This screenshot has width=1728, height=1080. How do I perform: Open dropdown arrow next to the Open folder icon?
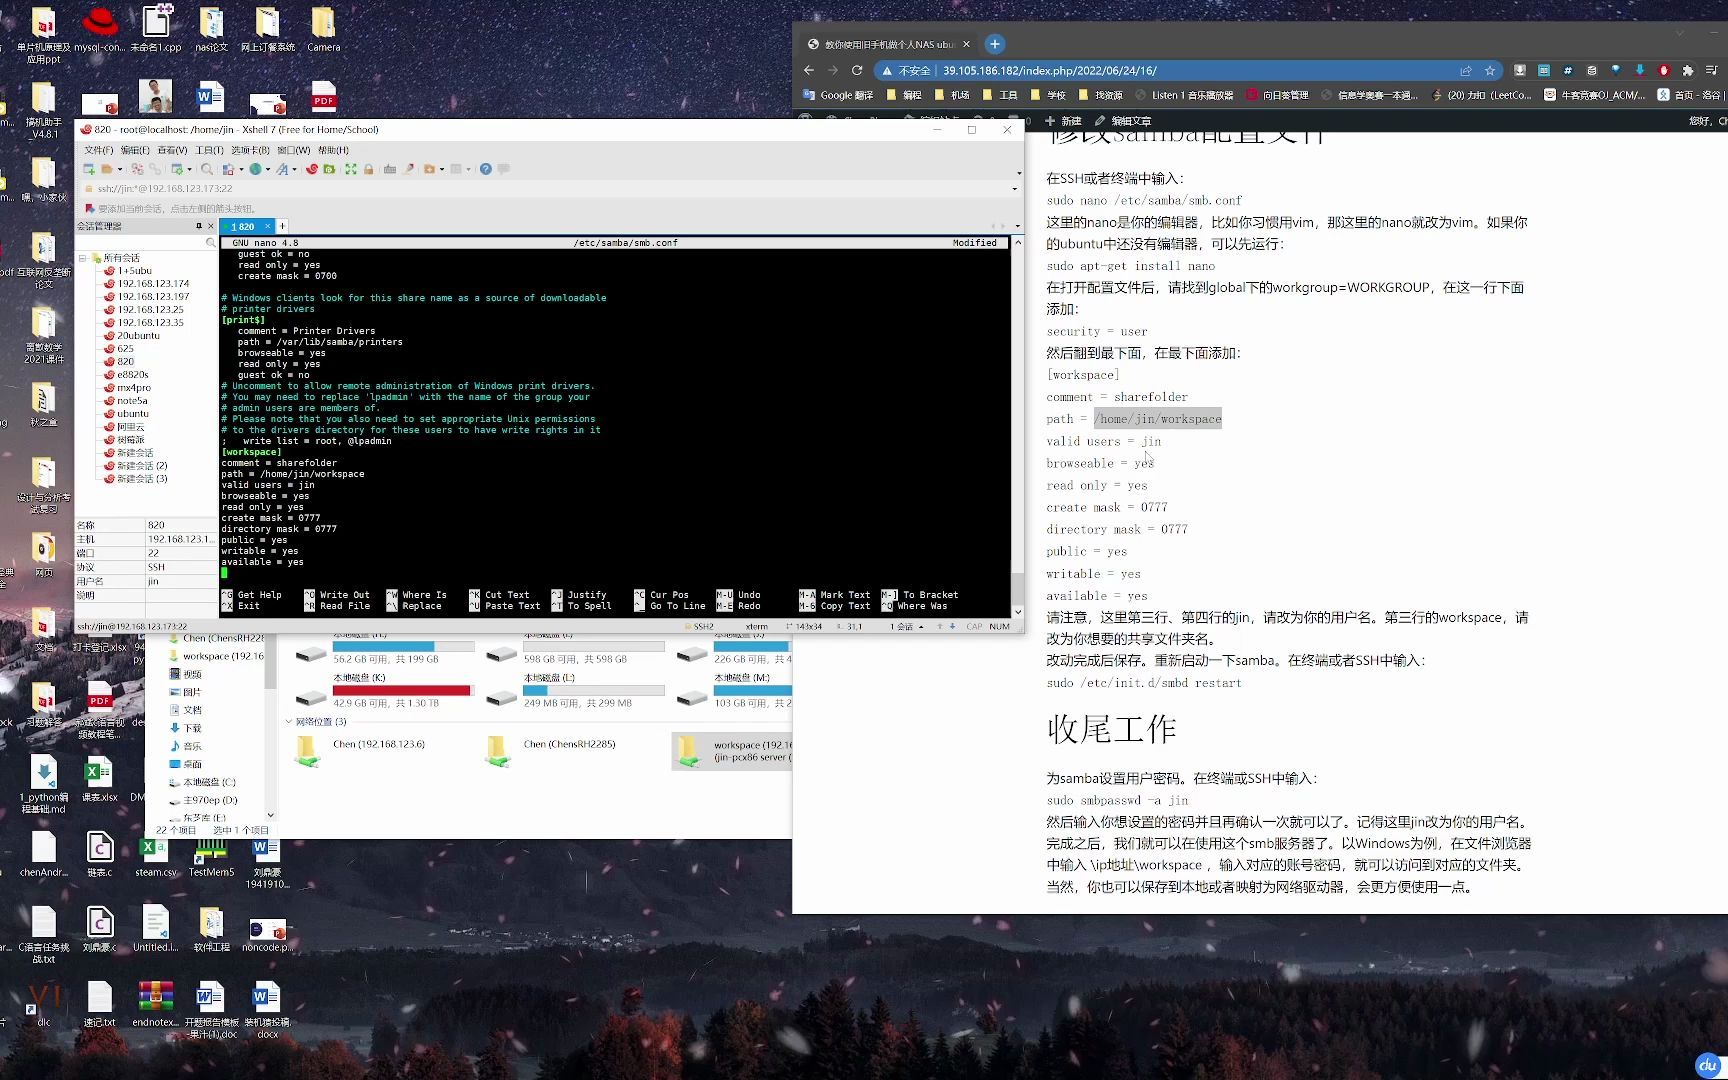tap(119, 169)
